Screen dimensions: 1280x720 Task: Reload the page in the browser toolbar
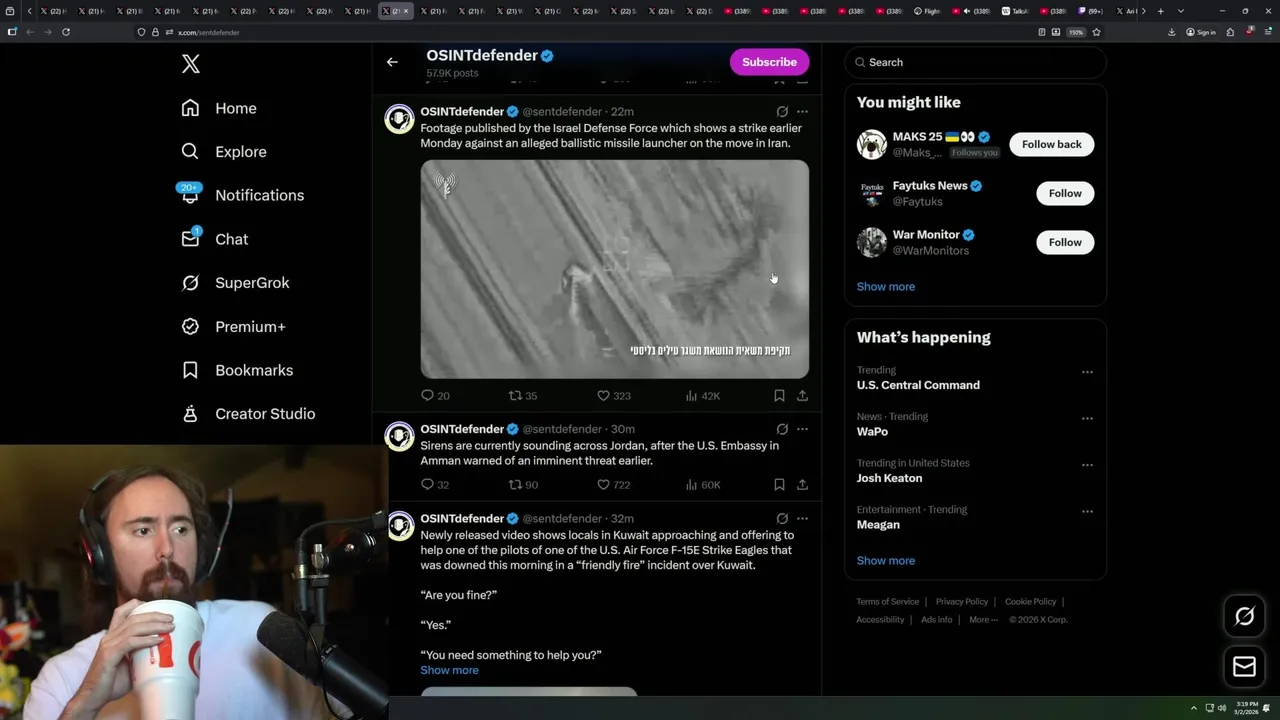[66, 32]
